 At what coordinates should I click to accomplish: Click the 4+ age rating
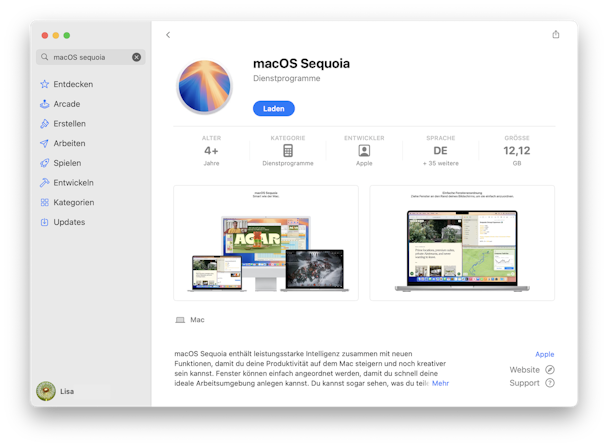pyautogui.click(x=211, y=150)
